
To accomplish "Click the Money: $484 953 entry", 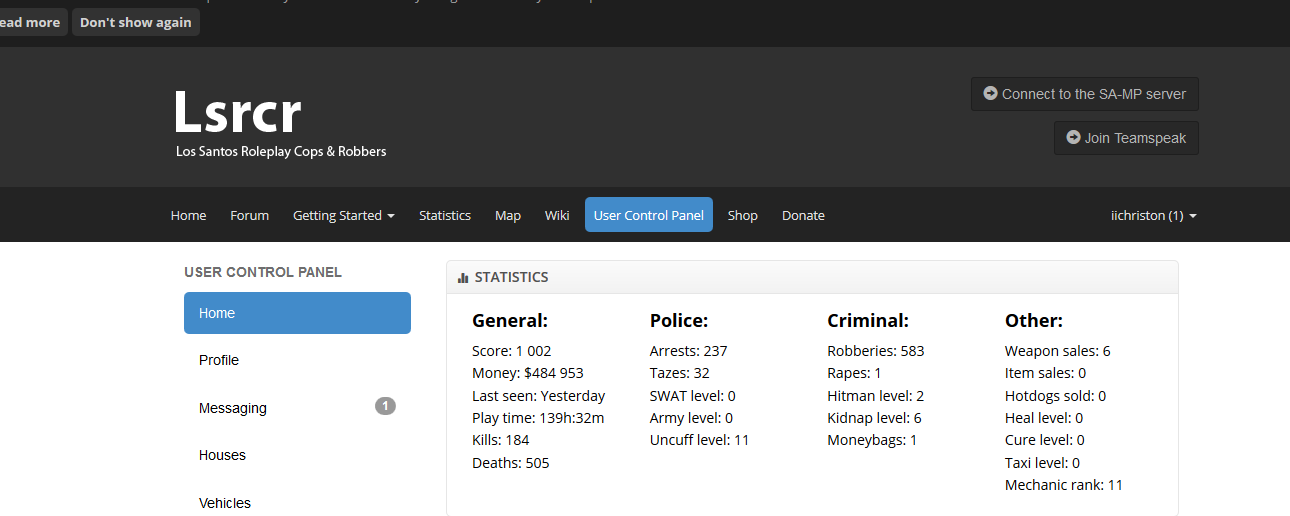I will (528, 373).
